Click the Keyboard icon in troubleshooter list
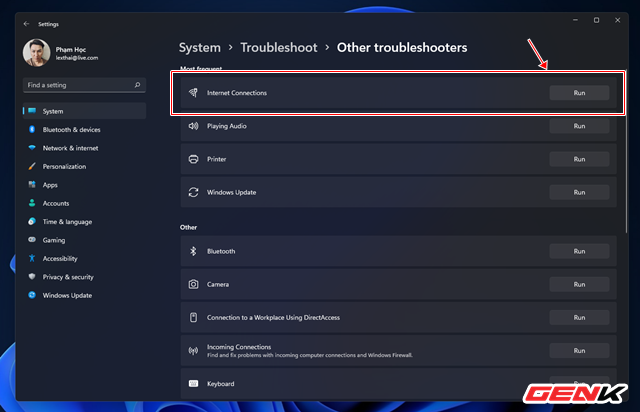This screenshot has height=412, width=640. tap(193, 383)
